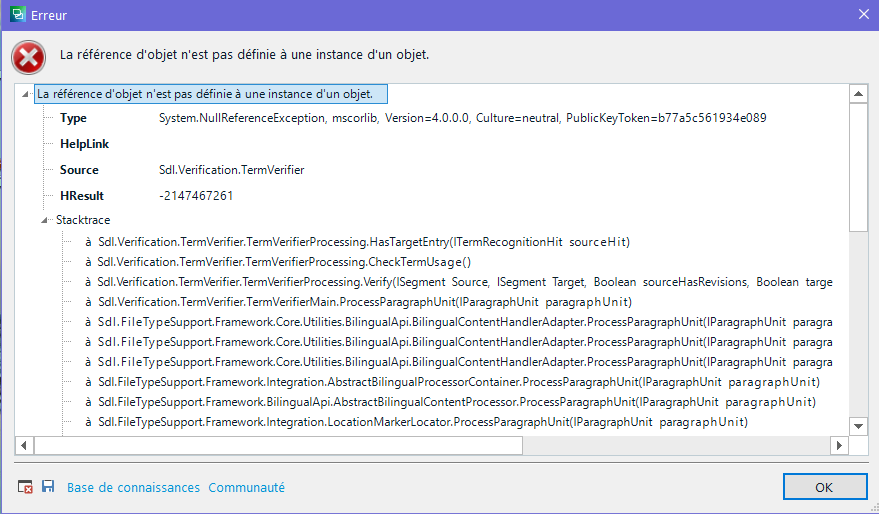
Task: Click the Stacktrace label
Action: point(83,220)
